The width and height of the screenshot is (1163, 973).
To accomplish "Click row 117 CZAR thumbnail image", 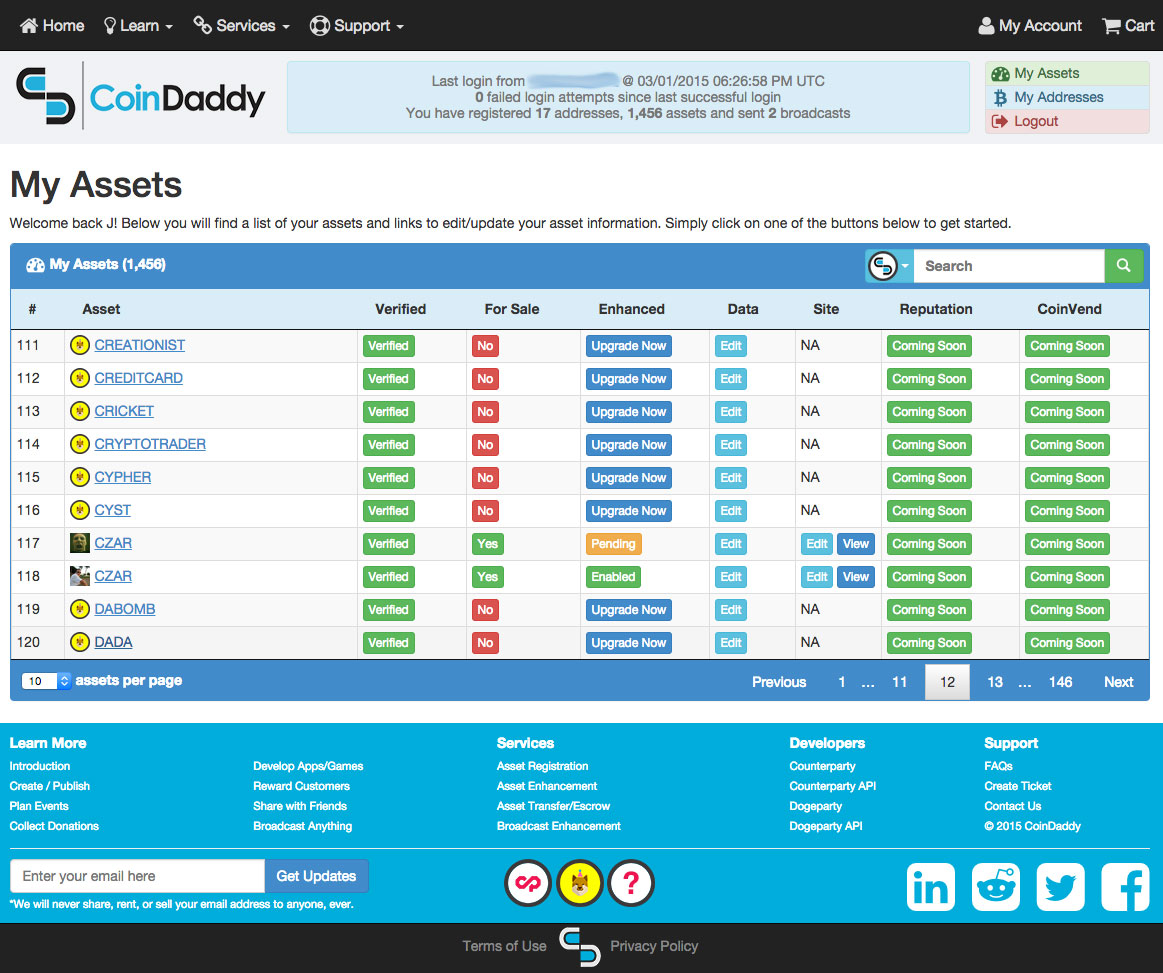I will 79,543.
